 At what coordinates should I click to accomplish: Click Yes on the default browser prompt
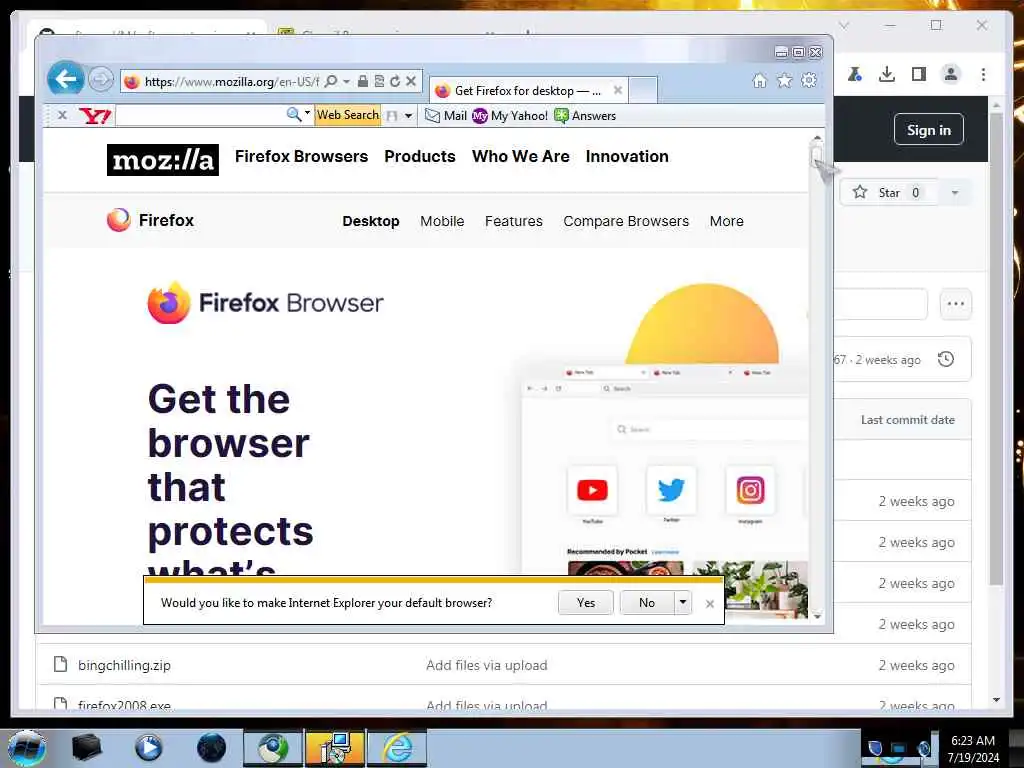click(586, 603)
